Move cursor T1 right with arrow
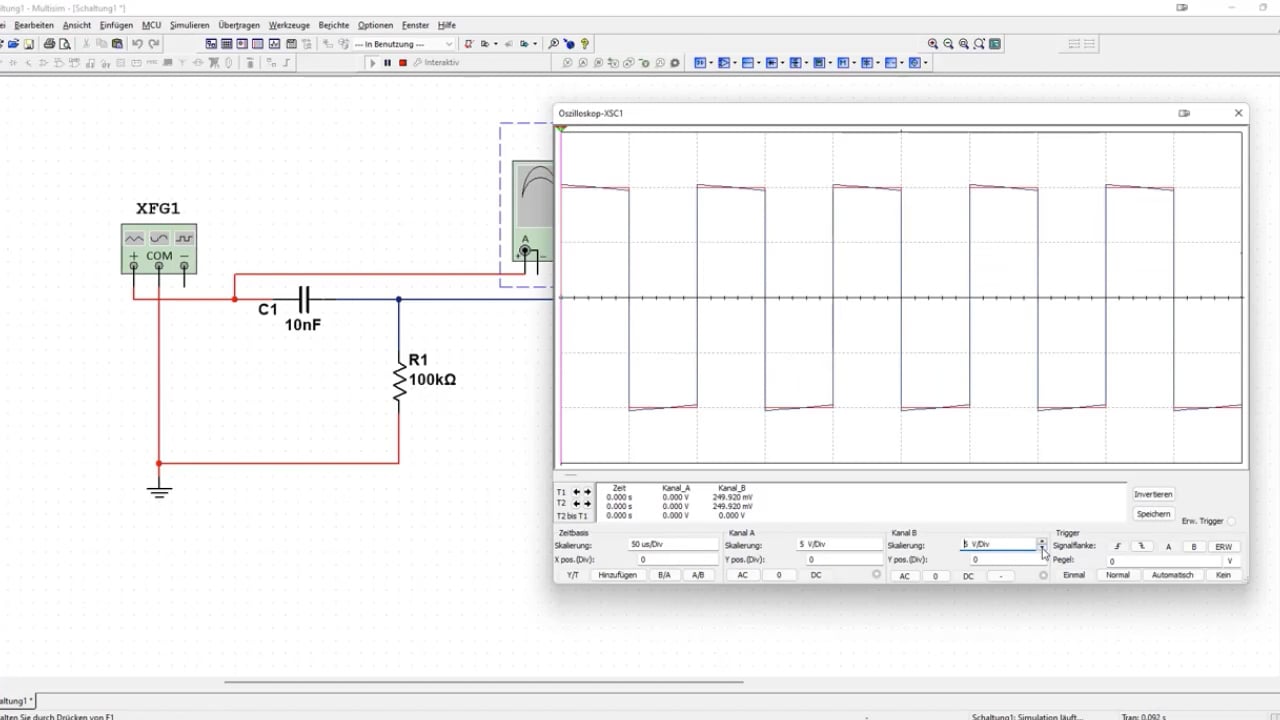Screen dimensions: 1280x720 588,492
